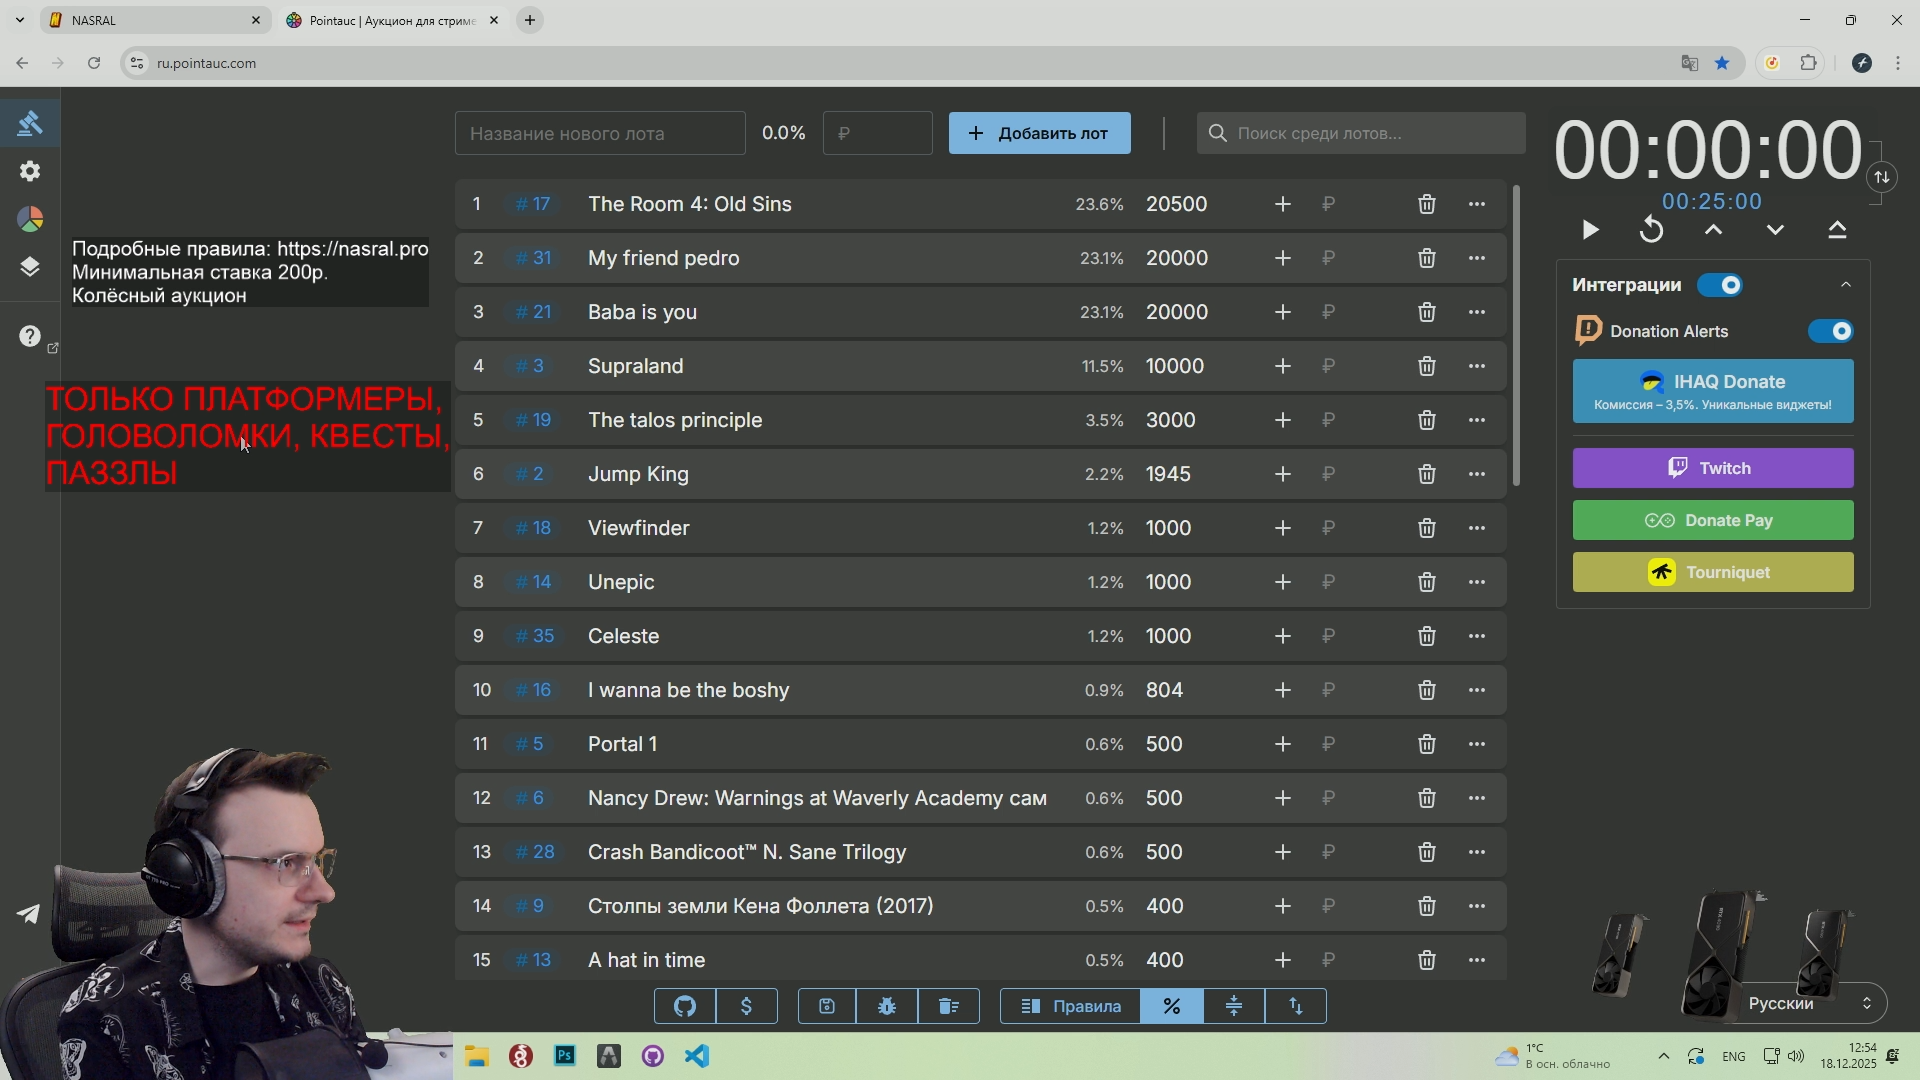
Task: Open settings gear in left sidebar
Action: click(30, 171)
